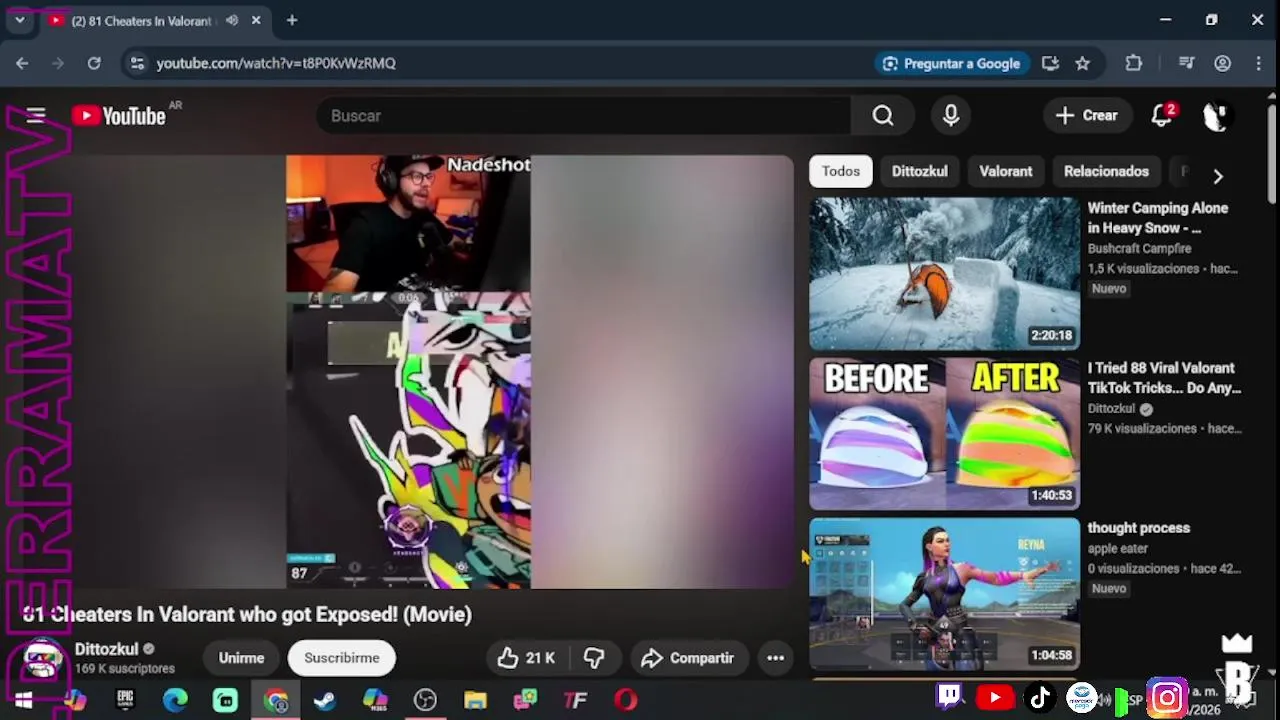This screenshot has width=1280, height=720.
Task: Open Epic Games from taskbar
Action: point(125,700)
